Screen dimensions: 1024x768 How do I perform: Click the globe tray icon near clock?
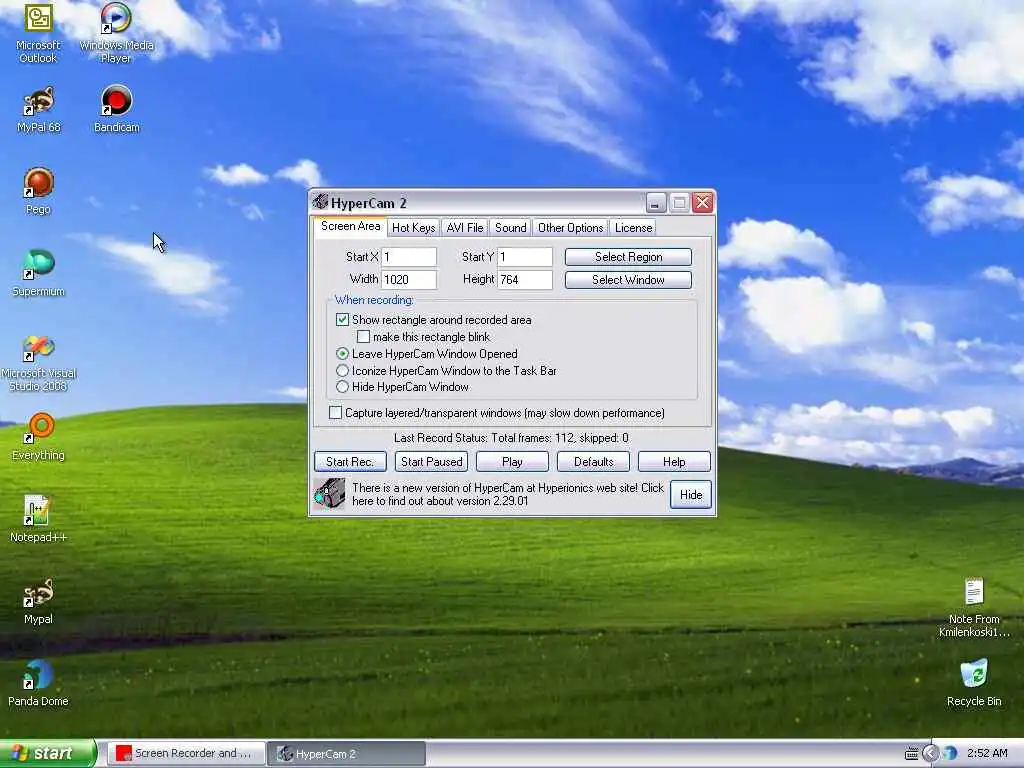(950, 754)
